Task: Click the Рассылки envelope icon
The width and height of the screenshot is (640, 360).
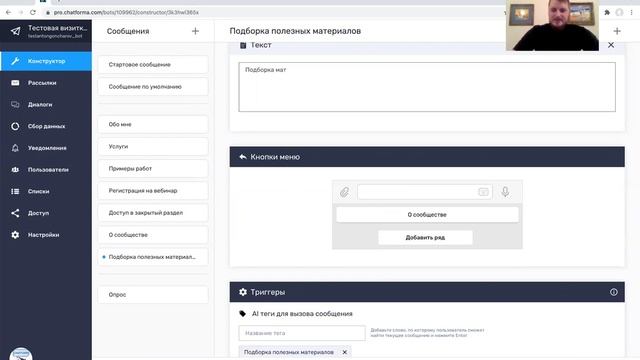Action: click(15, 83)
